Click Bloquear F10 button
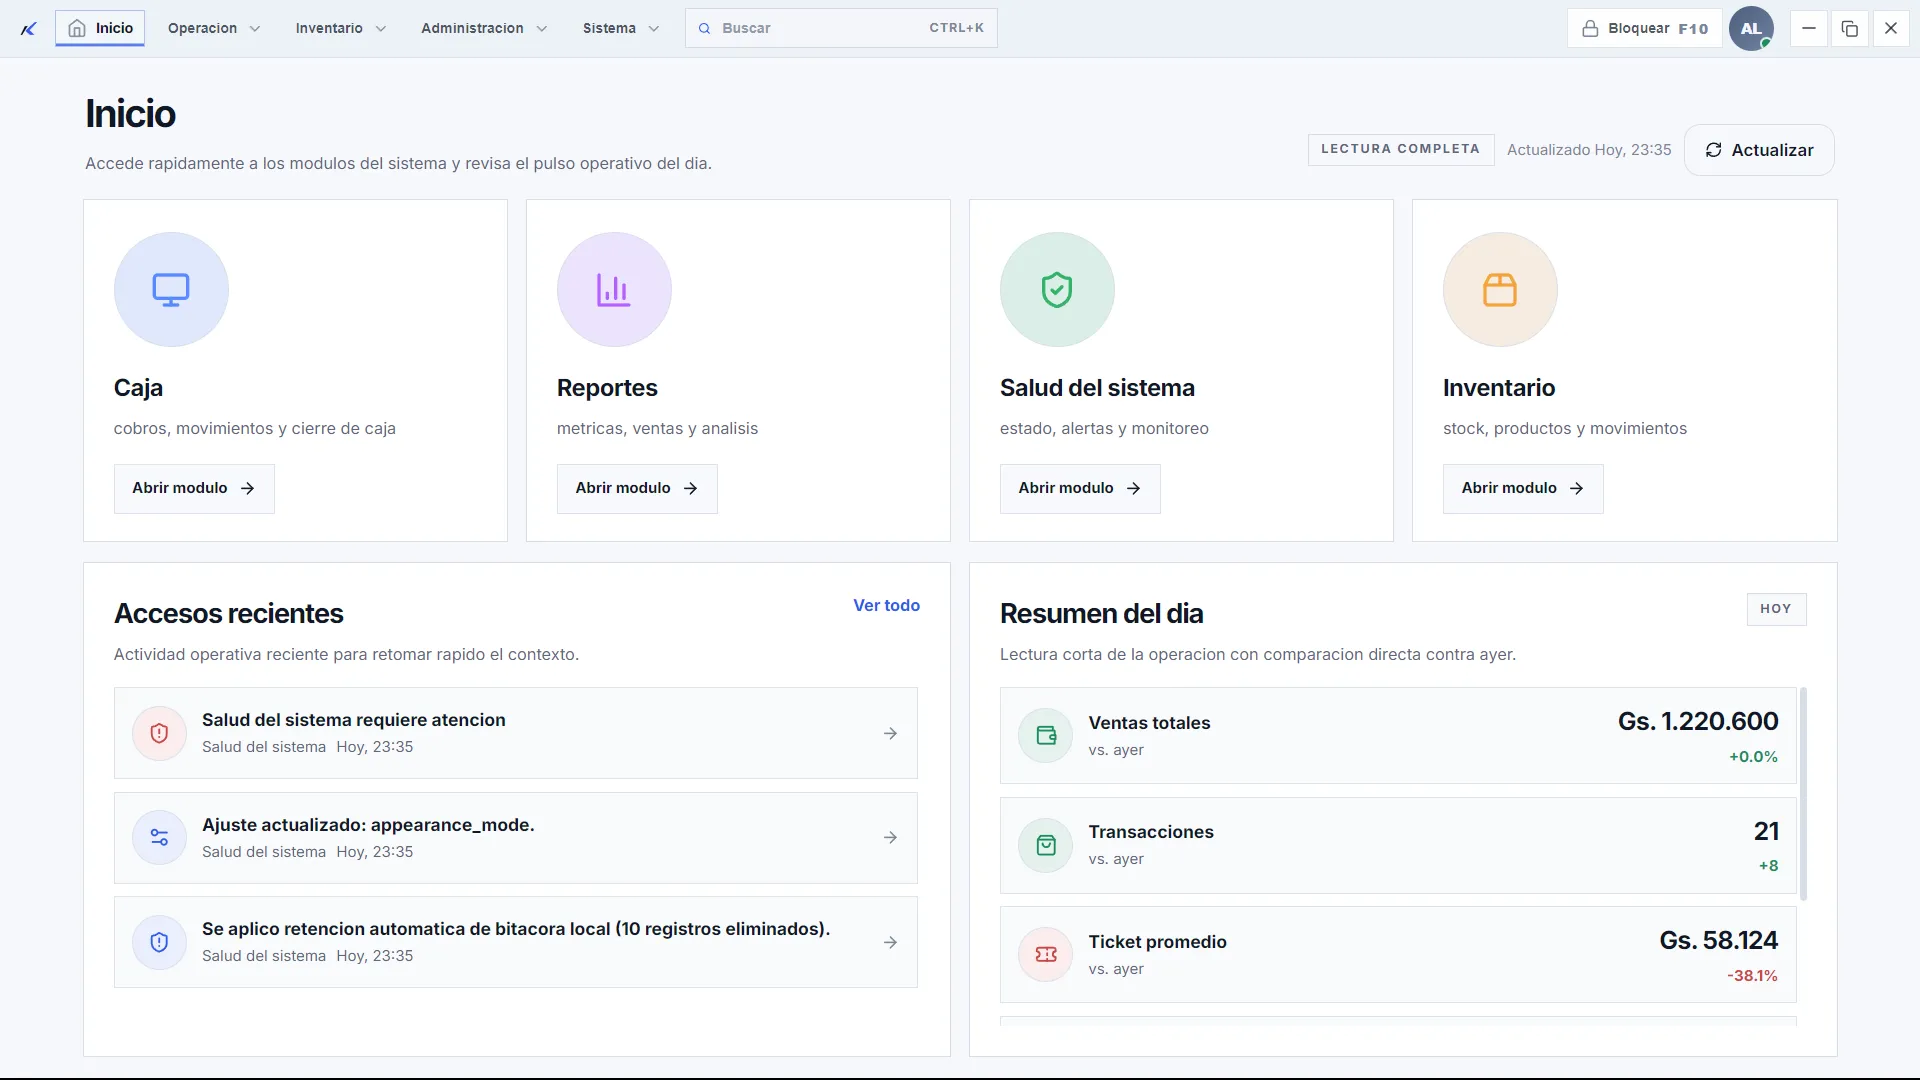Screen dimensions: 1920x1080 [1645, 28]
